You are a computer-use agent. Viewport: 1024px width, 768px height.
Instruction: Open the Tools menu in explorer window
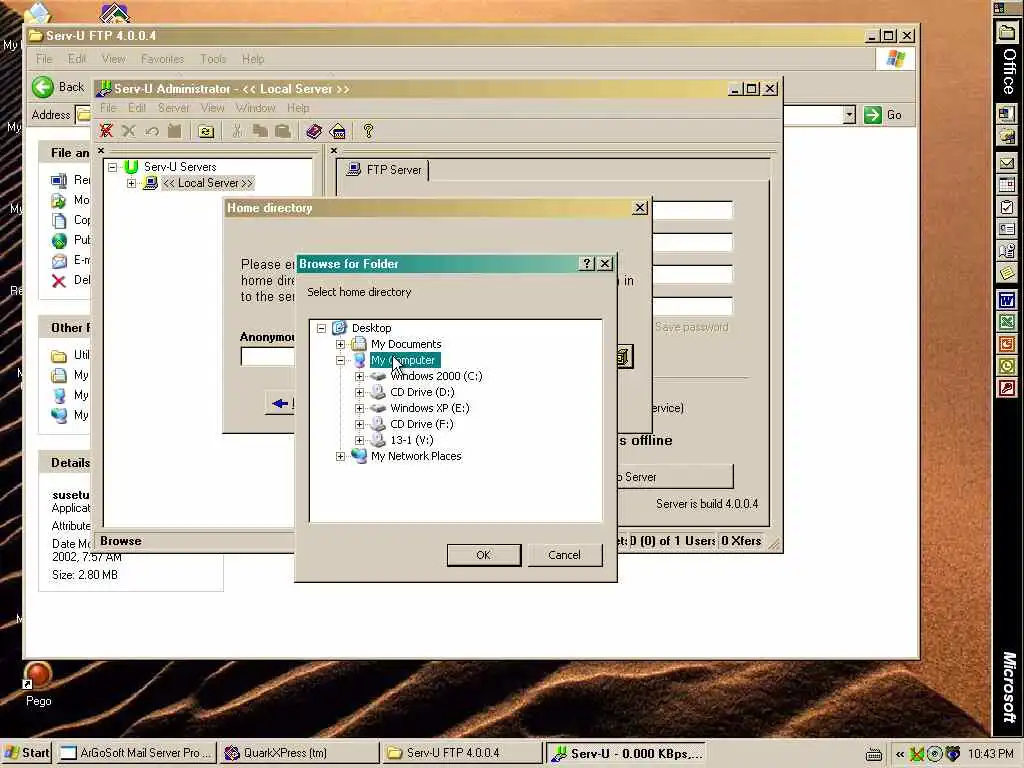[x=214, y=59]
